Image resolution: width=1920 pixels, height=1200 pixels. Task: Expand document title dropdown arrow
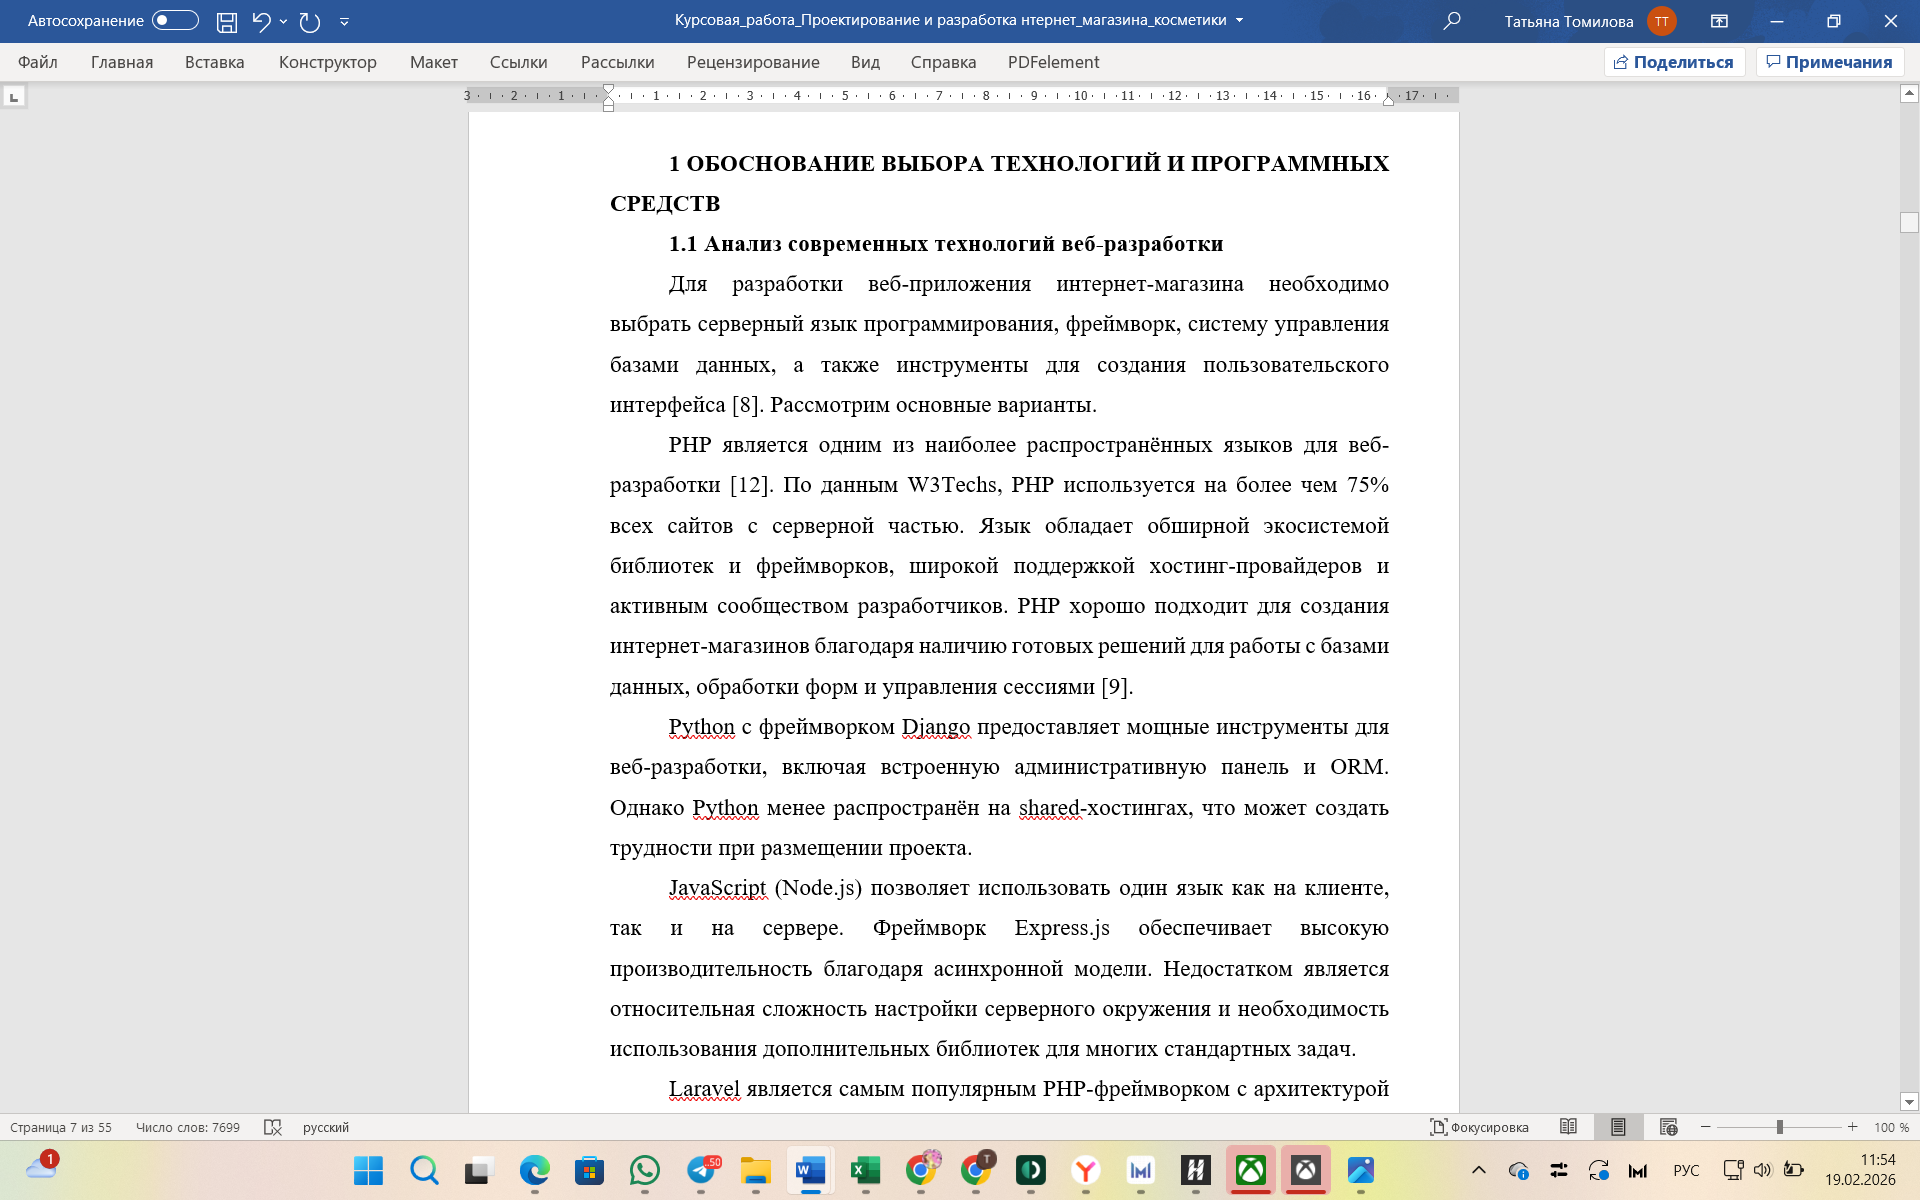pos(1240,21)
